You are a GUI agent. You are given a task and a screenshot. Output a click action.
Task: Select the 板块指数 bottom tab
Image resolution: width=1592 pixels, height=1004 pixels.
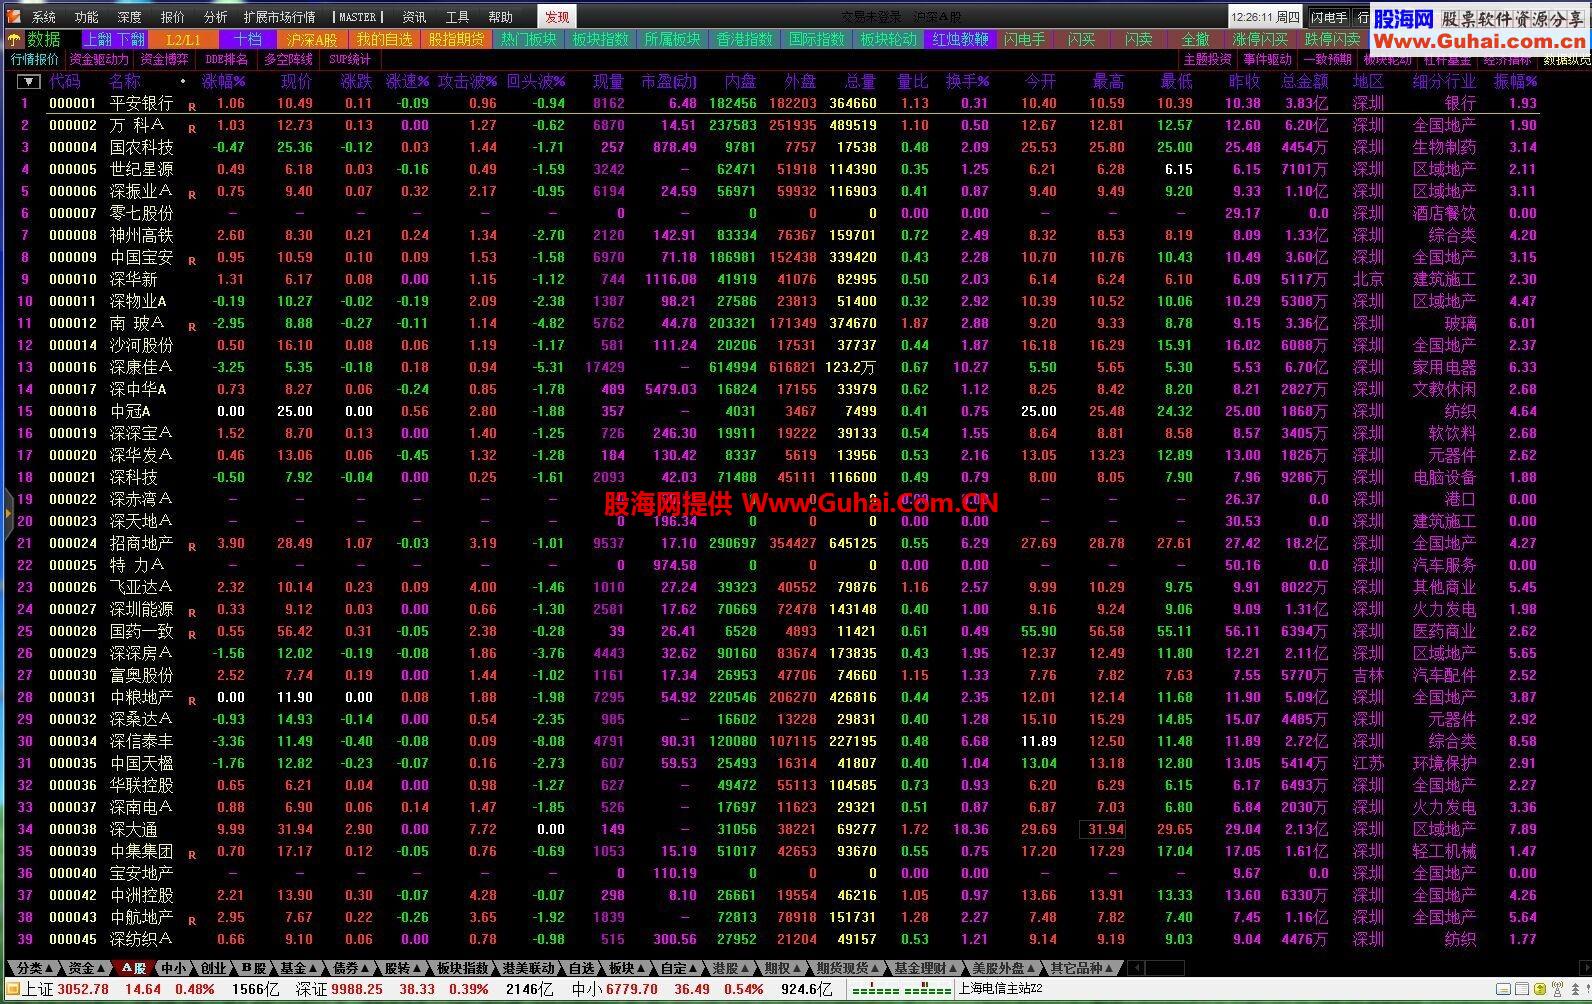pyautogui.click(x=462, y=968)
